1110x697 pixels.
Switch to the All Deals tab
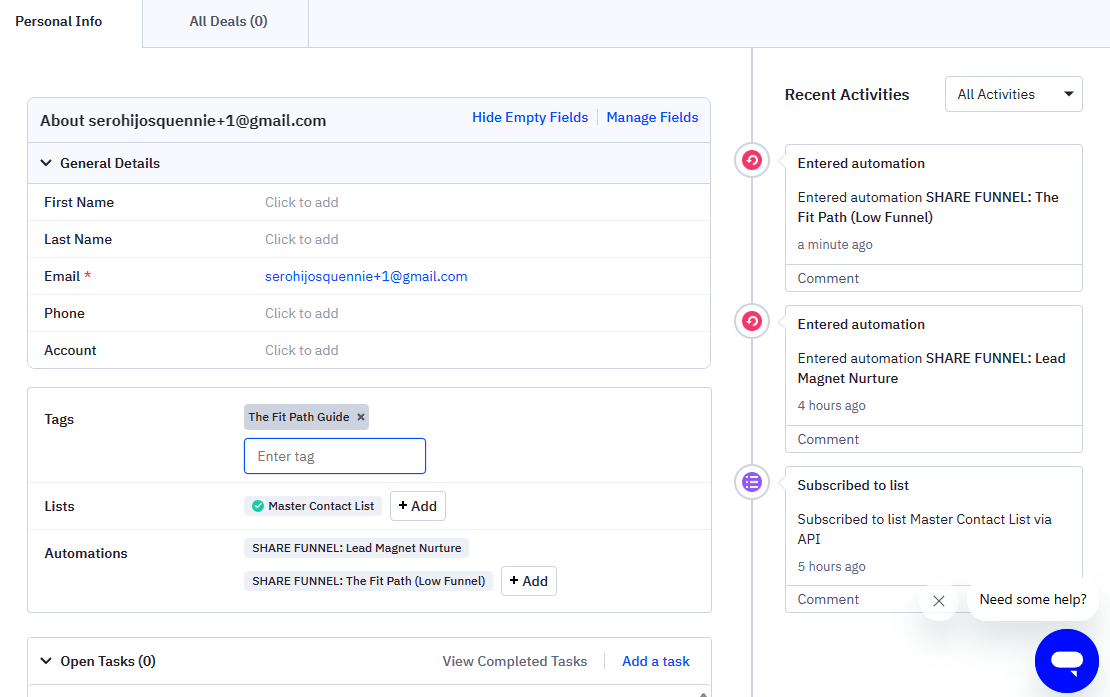[228, 21]
